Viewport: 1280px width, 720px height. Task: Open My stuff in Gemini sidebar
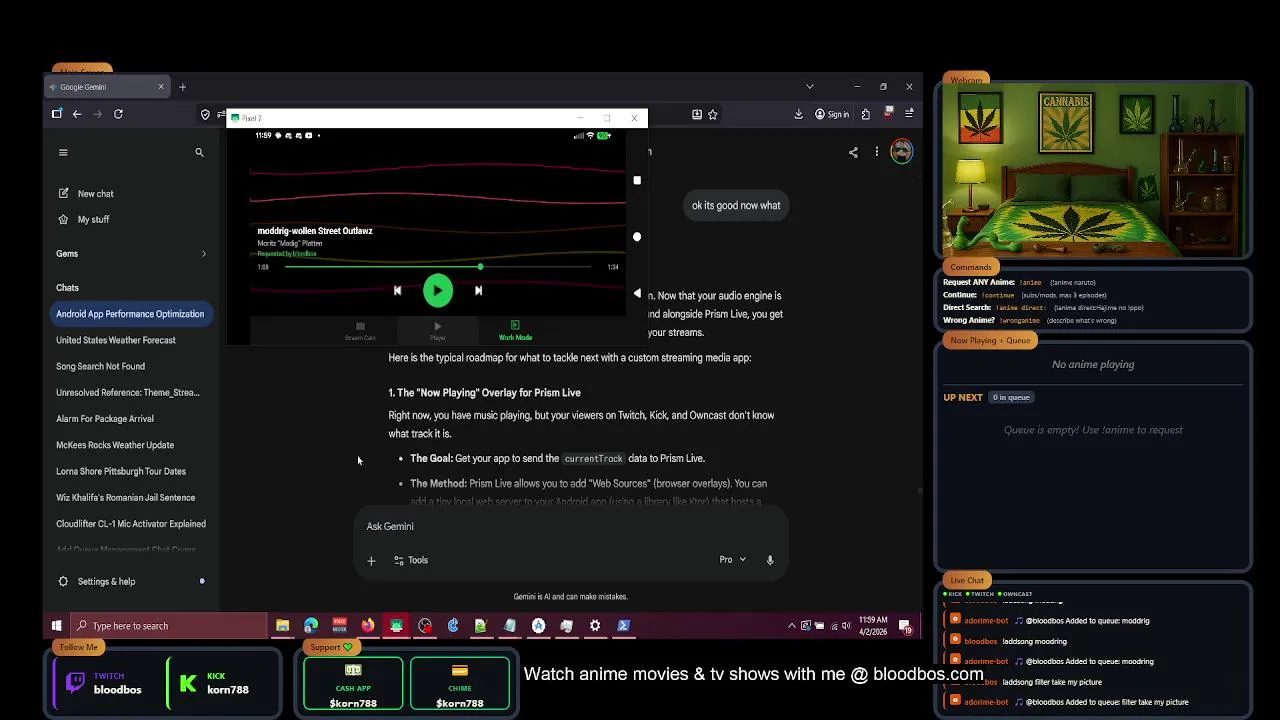[x=84, y=220]
